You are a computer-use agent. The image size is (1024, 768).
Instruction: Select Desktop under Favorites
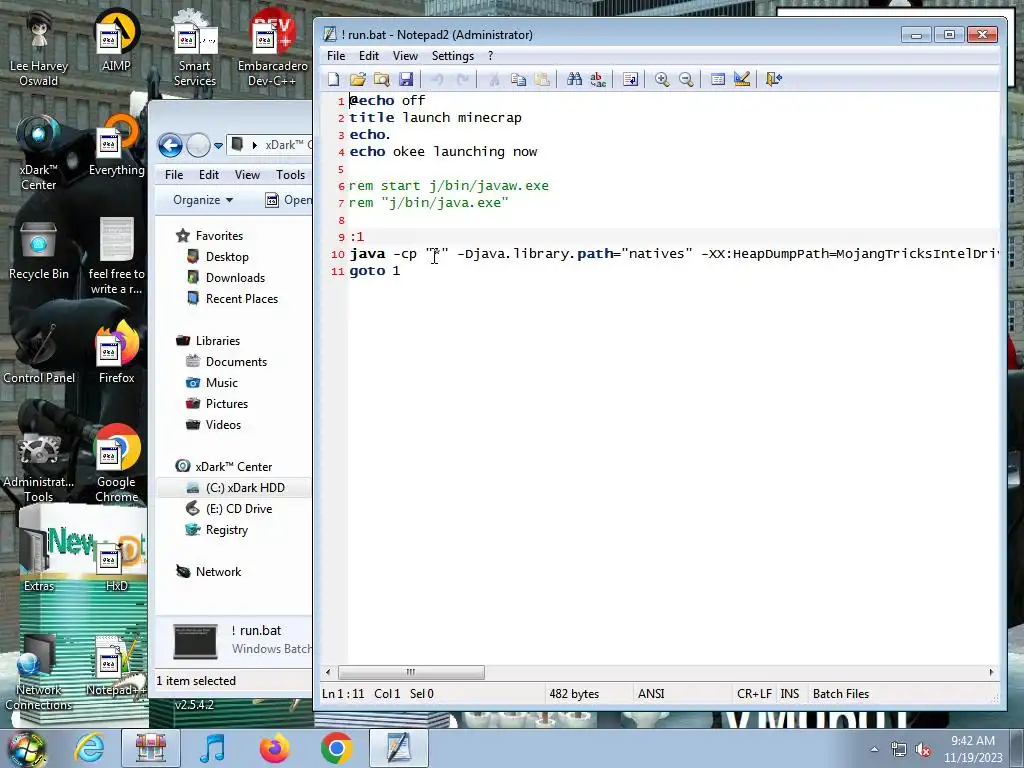coord(227,257)
